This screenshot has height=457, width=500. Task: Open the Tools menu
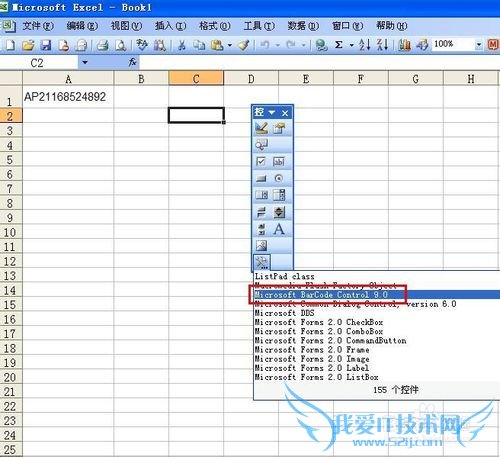tap(259, 26)
